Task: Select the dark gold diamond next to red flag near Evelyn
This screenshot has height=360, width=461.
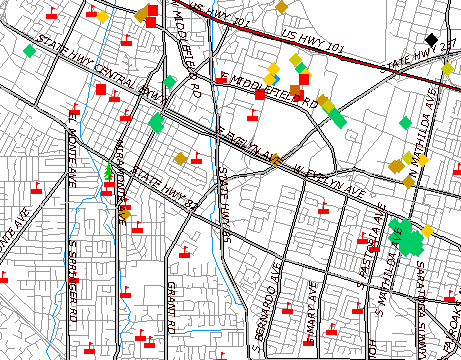Action: [180, 159]
